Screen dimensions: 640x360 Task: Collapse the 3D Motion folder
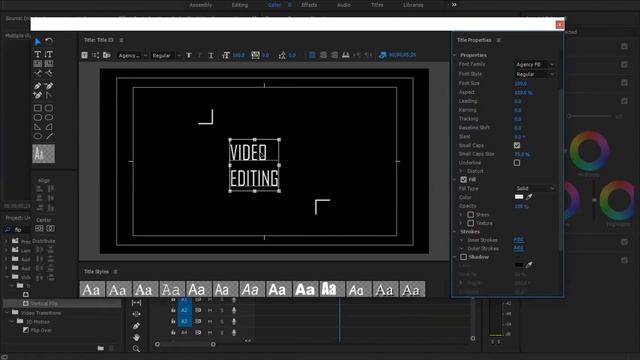[x=12, y=322]
